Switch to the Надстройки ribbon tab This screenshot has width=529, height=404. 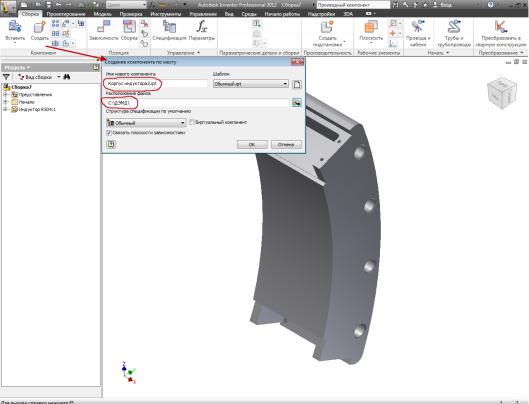pos(322,14)
